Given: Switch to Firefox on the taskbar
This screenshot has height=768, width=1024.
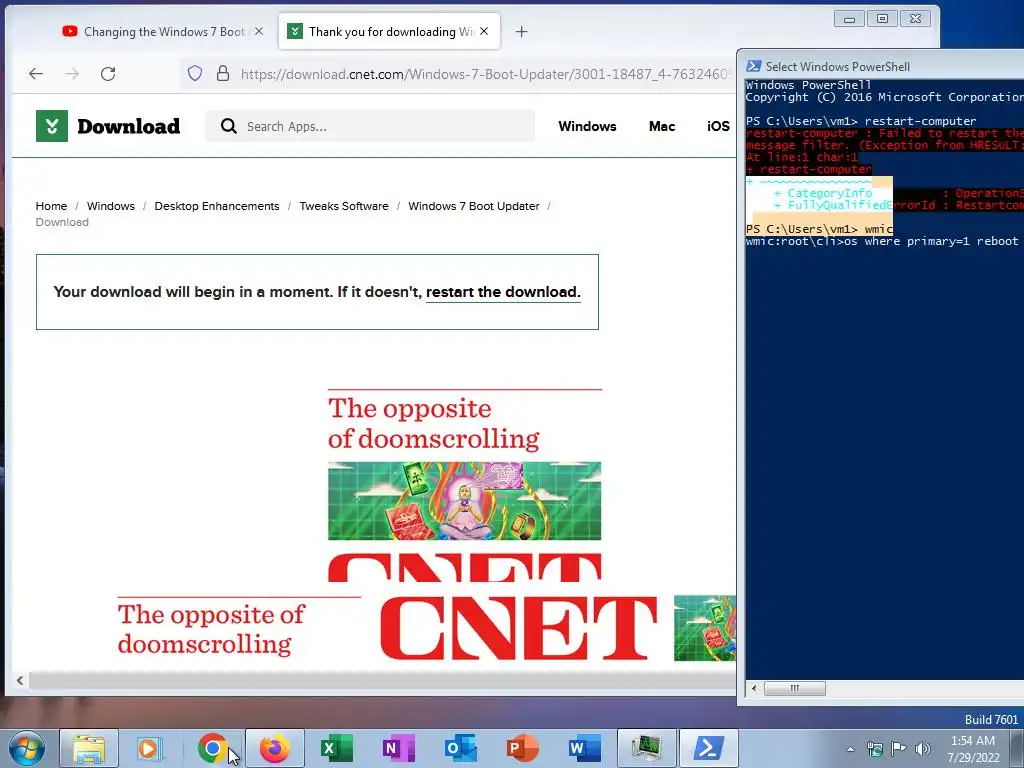Looking at the screenshot, I should 275,748.
